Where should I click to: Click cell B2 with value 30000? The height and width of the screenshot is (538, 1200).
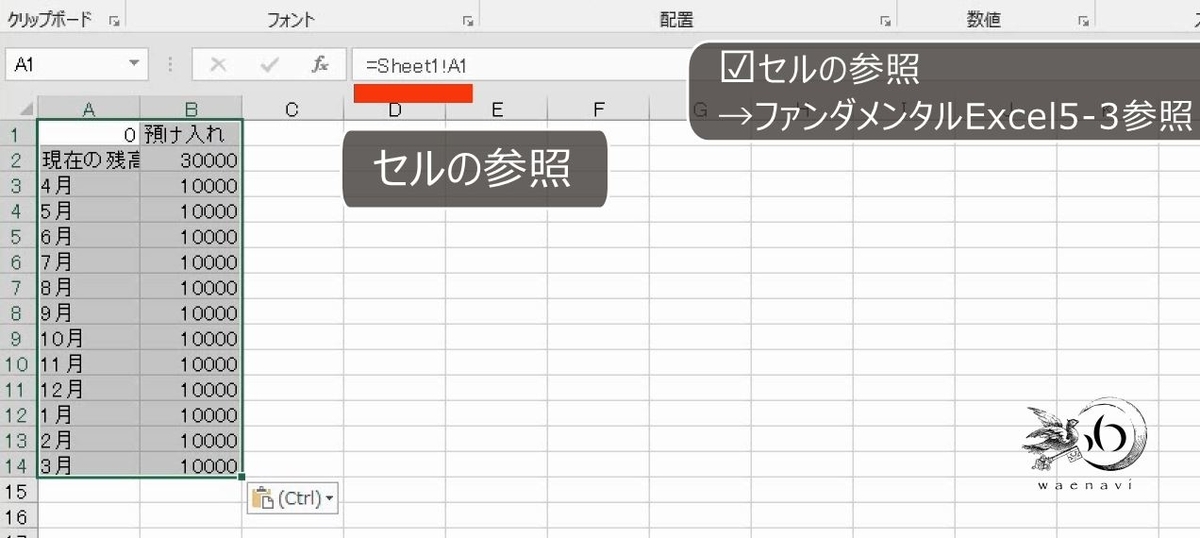tap(191, 159)
